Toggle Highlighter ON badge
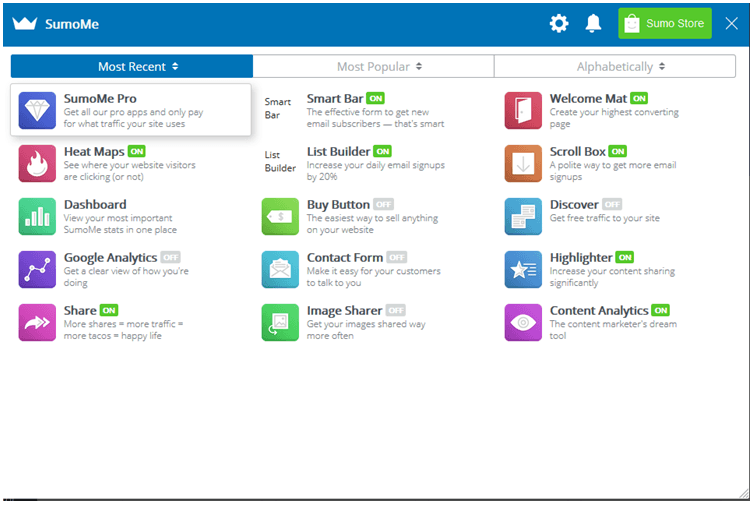 (625, 258)
